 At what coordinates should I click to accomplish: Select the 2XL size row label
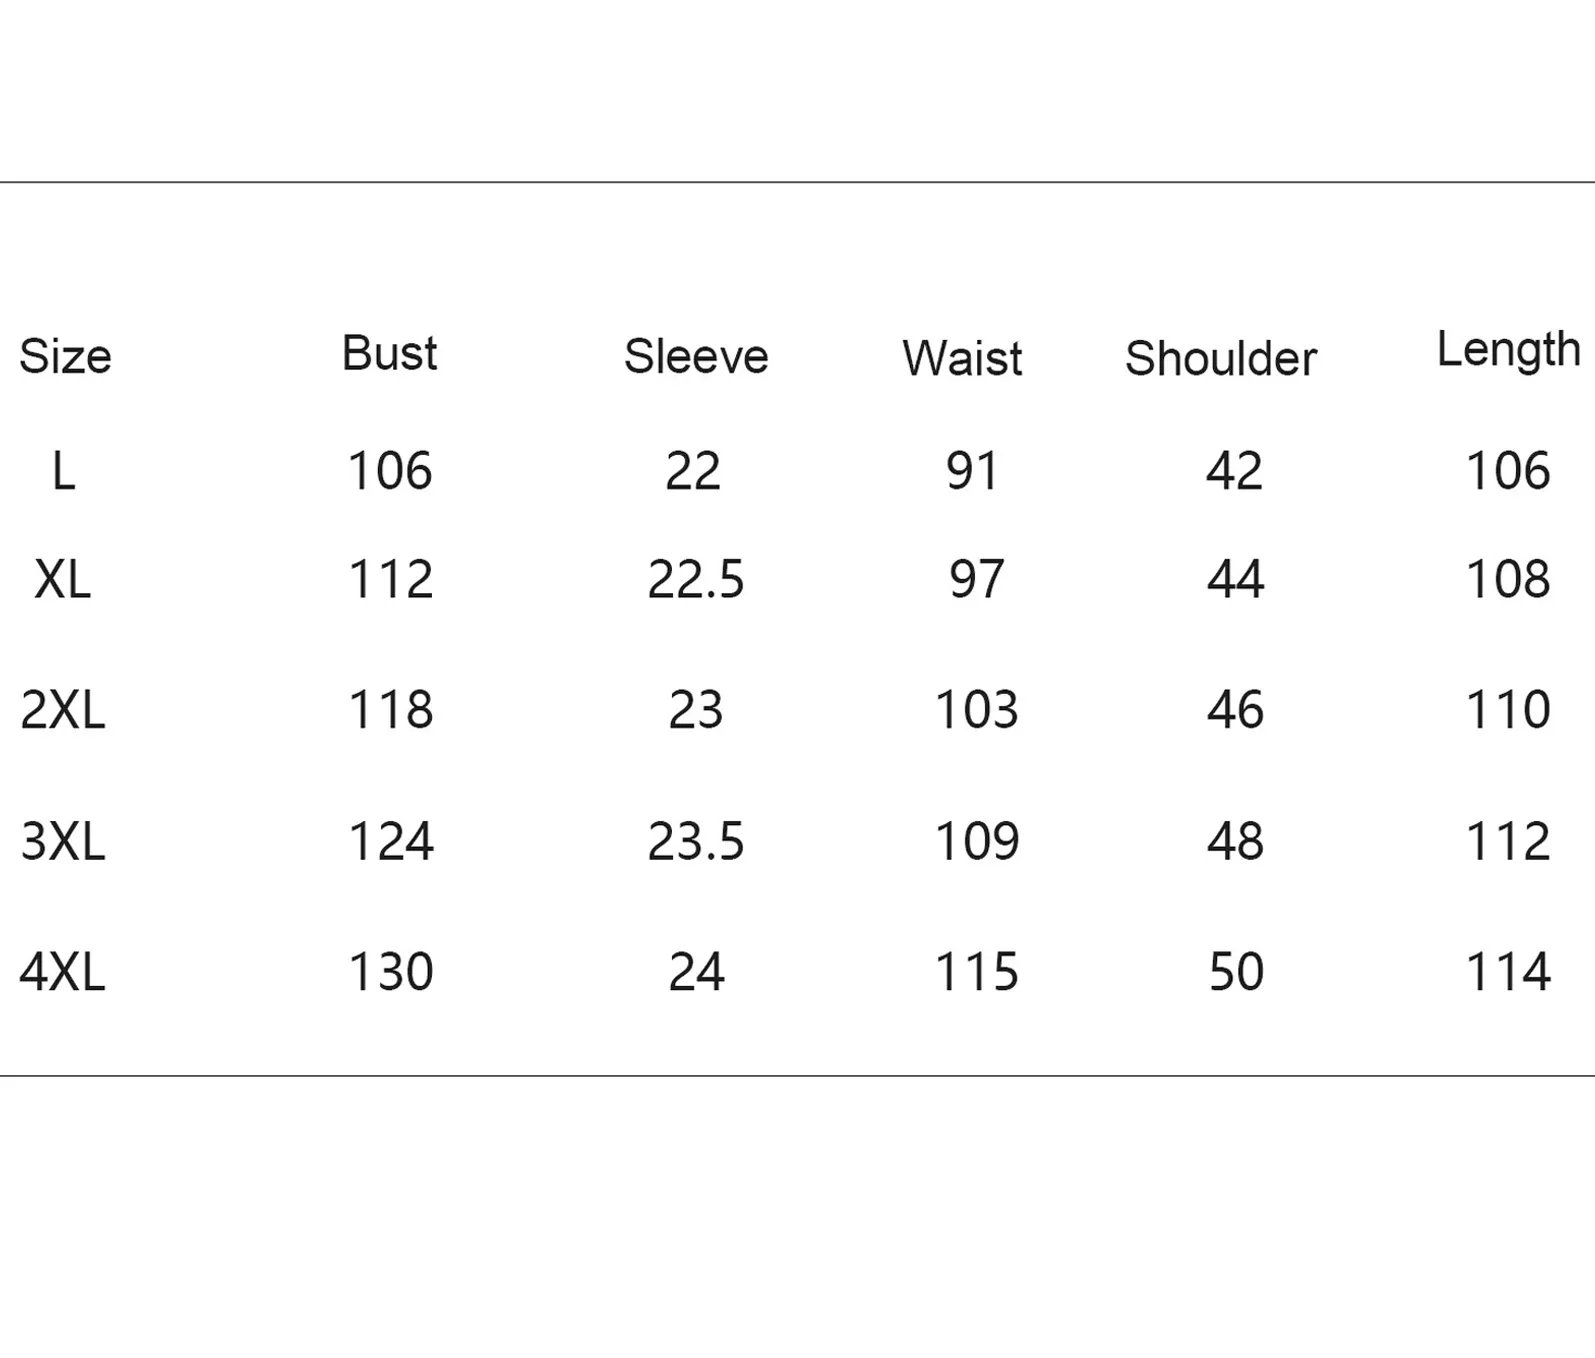[62, 710]
